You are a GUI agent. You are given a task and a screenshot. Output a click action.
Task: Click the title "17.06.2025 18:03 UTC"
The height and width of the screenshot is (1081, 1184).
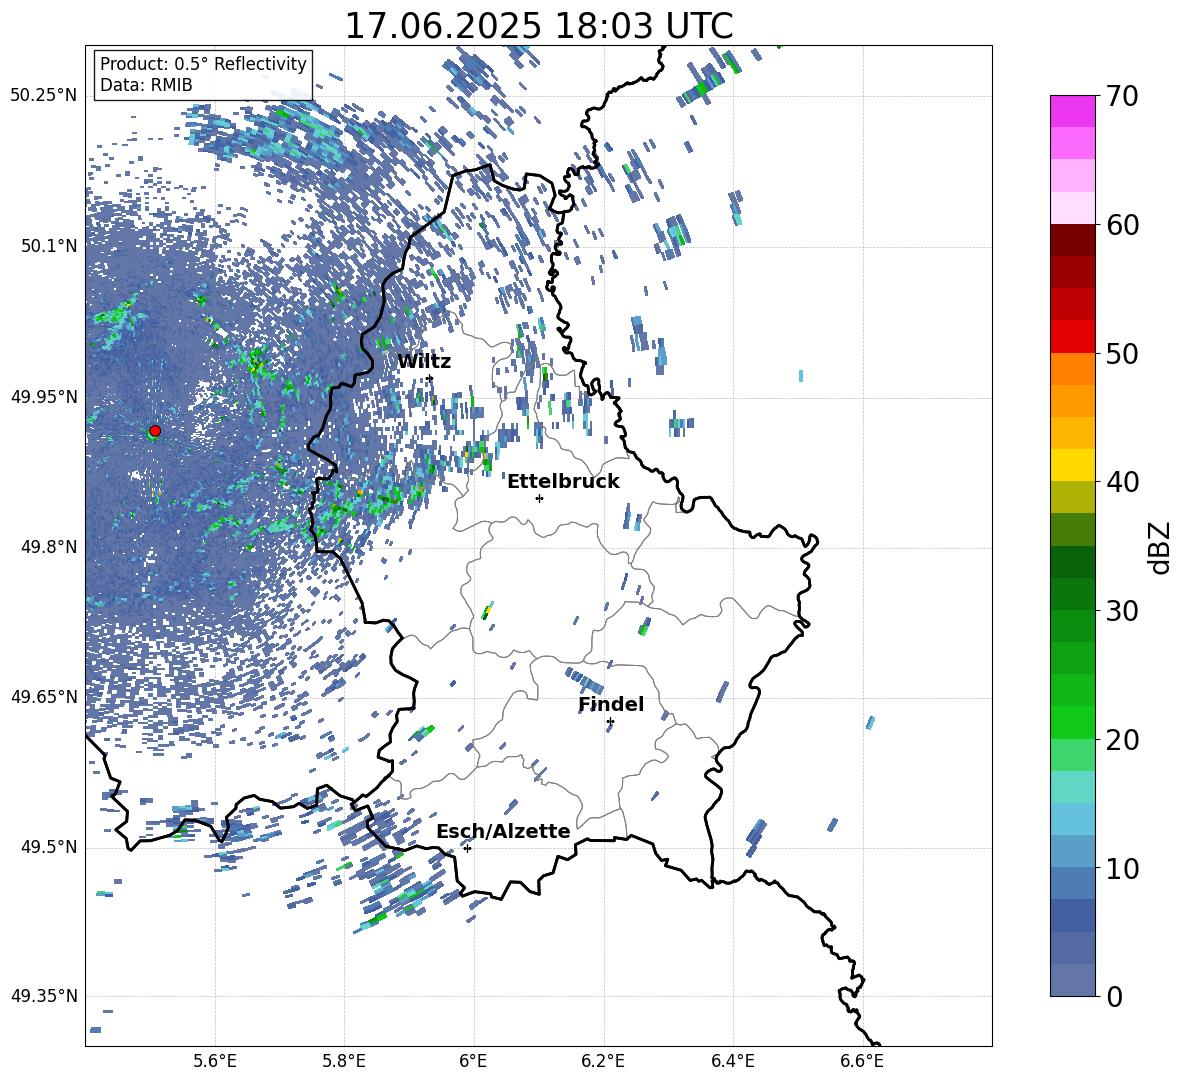click(x=538, y=26)
